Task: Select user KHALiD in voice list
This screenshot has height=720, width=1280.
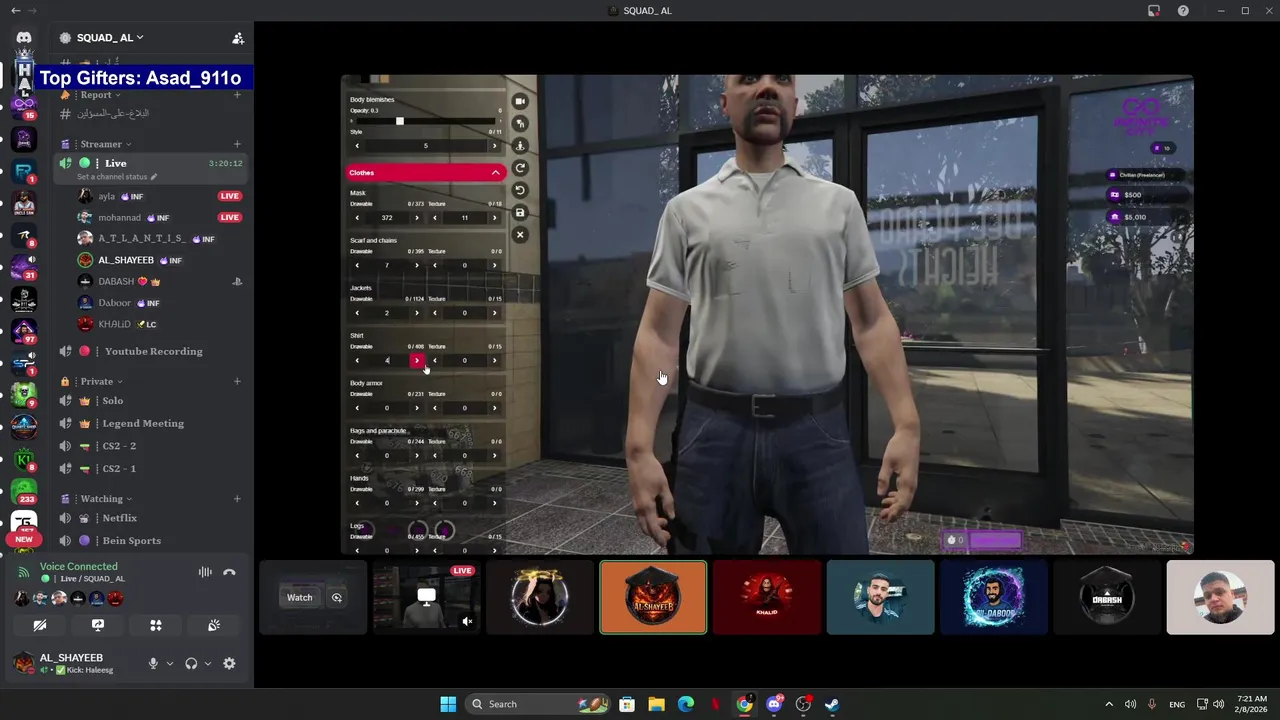Action: click(160, 324)
